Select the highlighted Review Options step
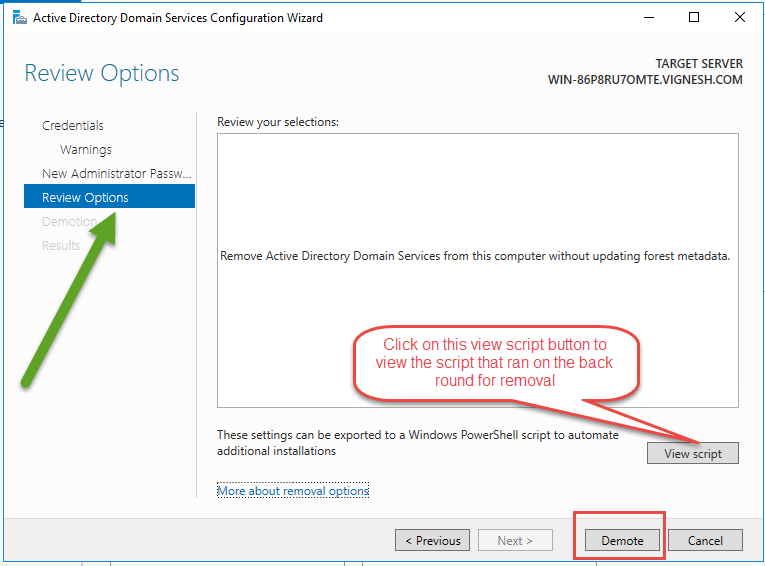The width and height of the screenshot is (765, 566). [85, 197]
